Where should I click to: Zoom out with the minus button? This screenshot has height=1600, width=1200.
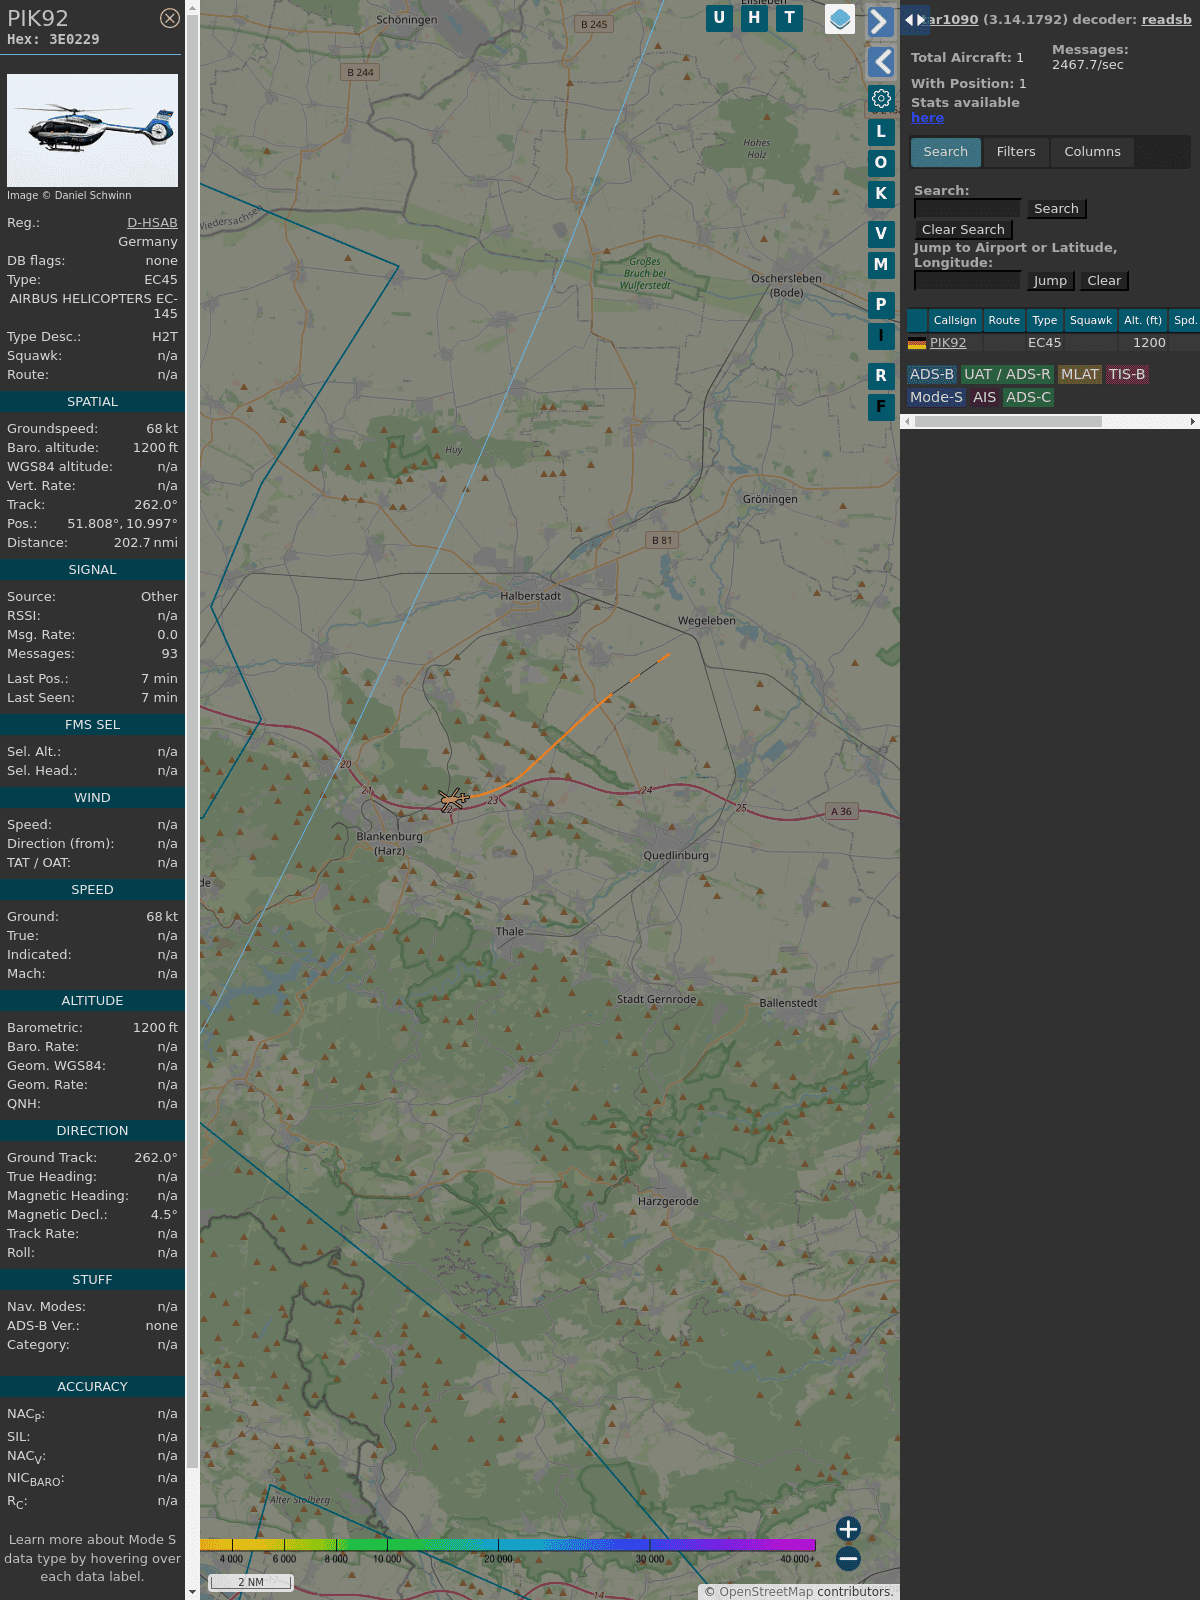[x=848, y=1558]
